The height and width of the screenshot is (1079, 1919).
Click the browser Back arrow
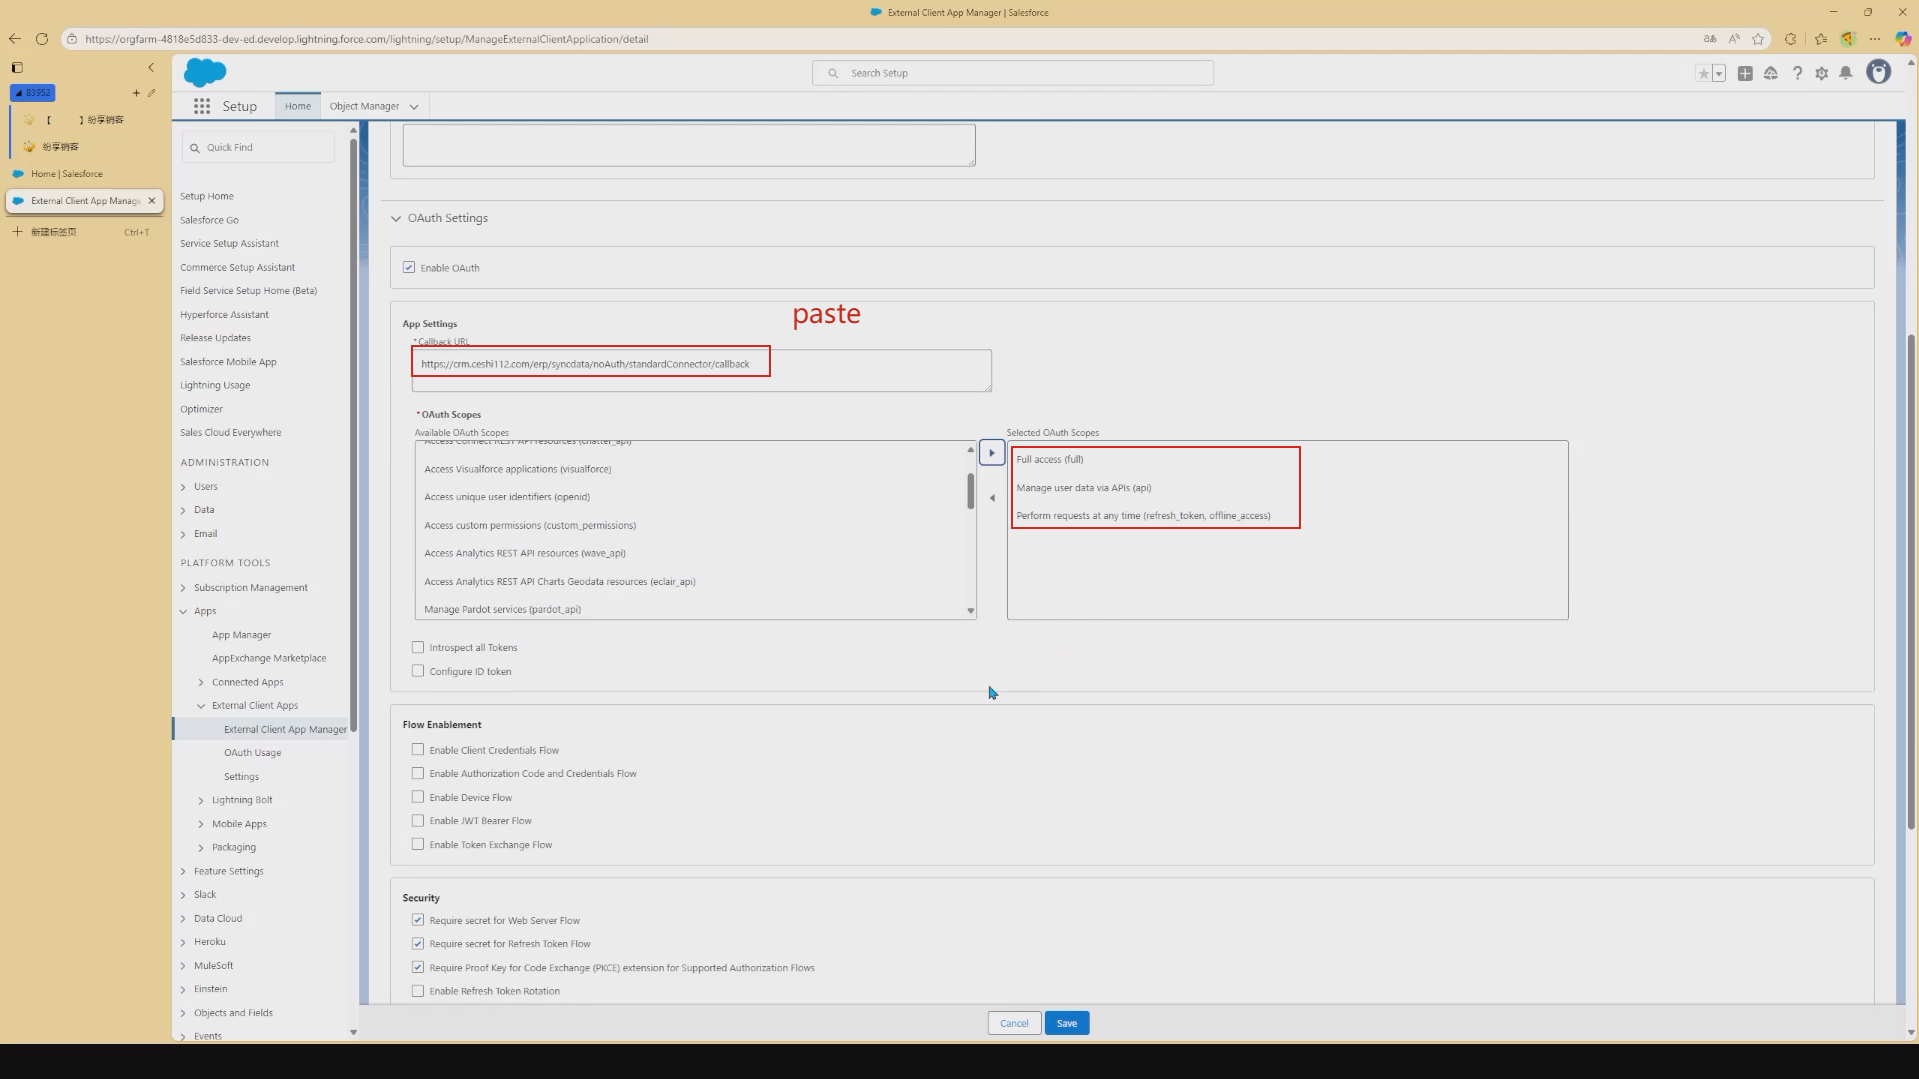click(x=15, y=39)
